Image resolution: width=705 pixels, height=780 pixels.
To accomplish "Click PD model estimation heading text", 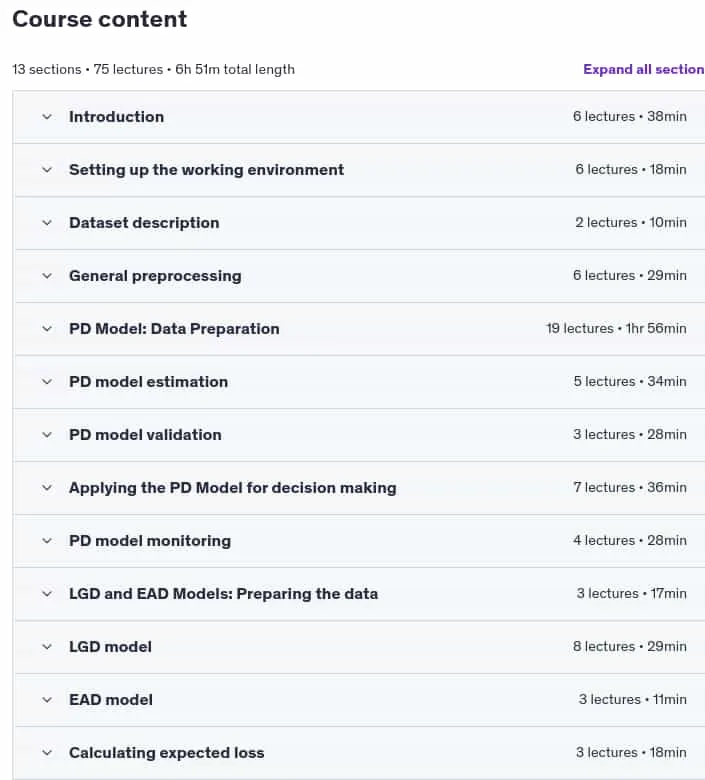I will pos(148,382).
